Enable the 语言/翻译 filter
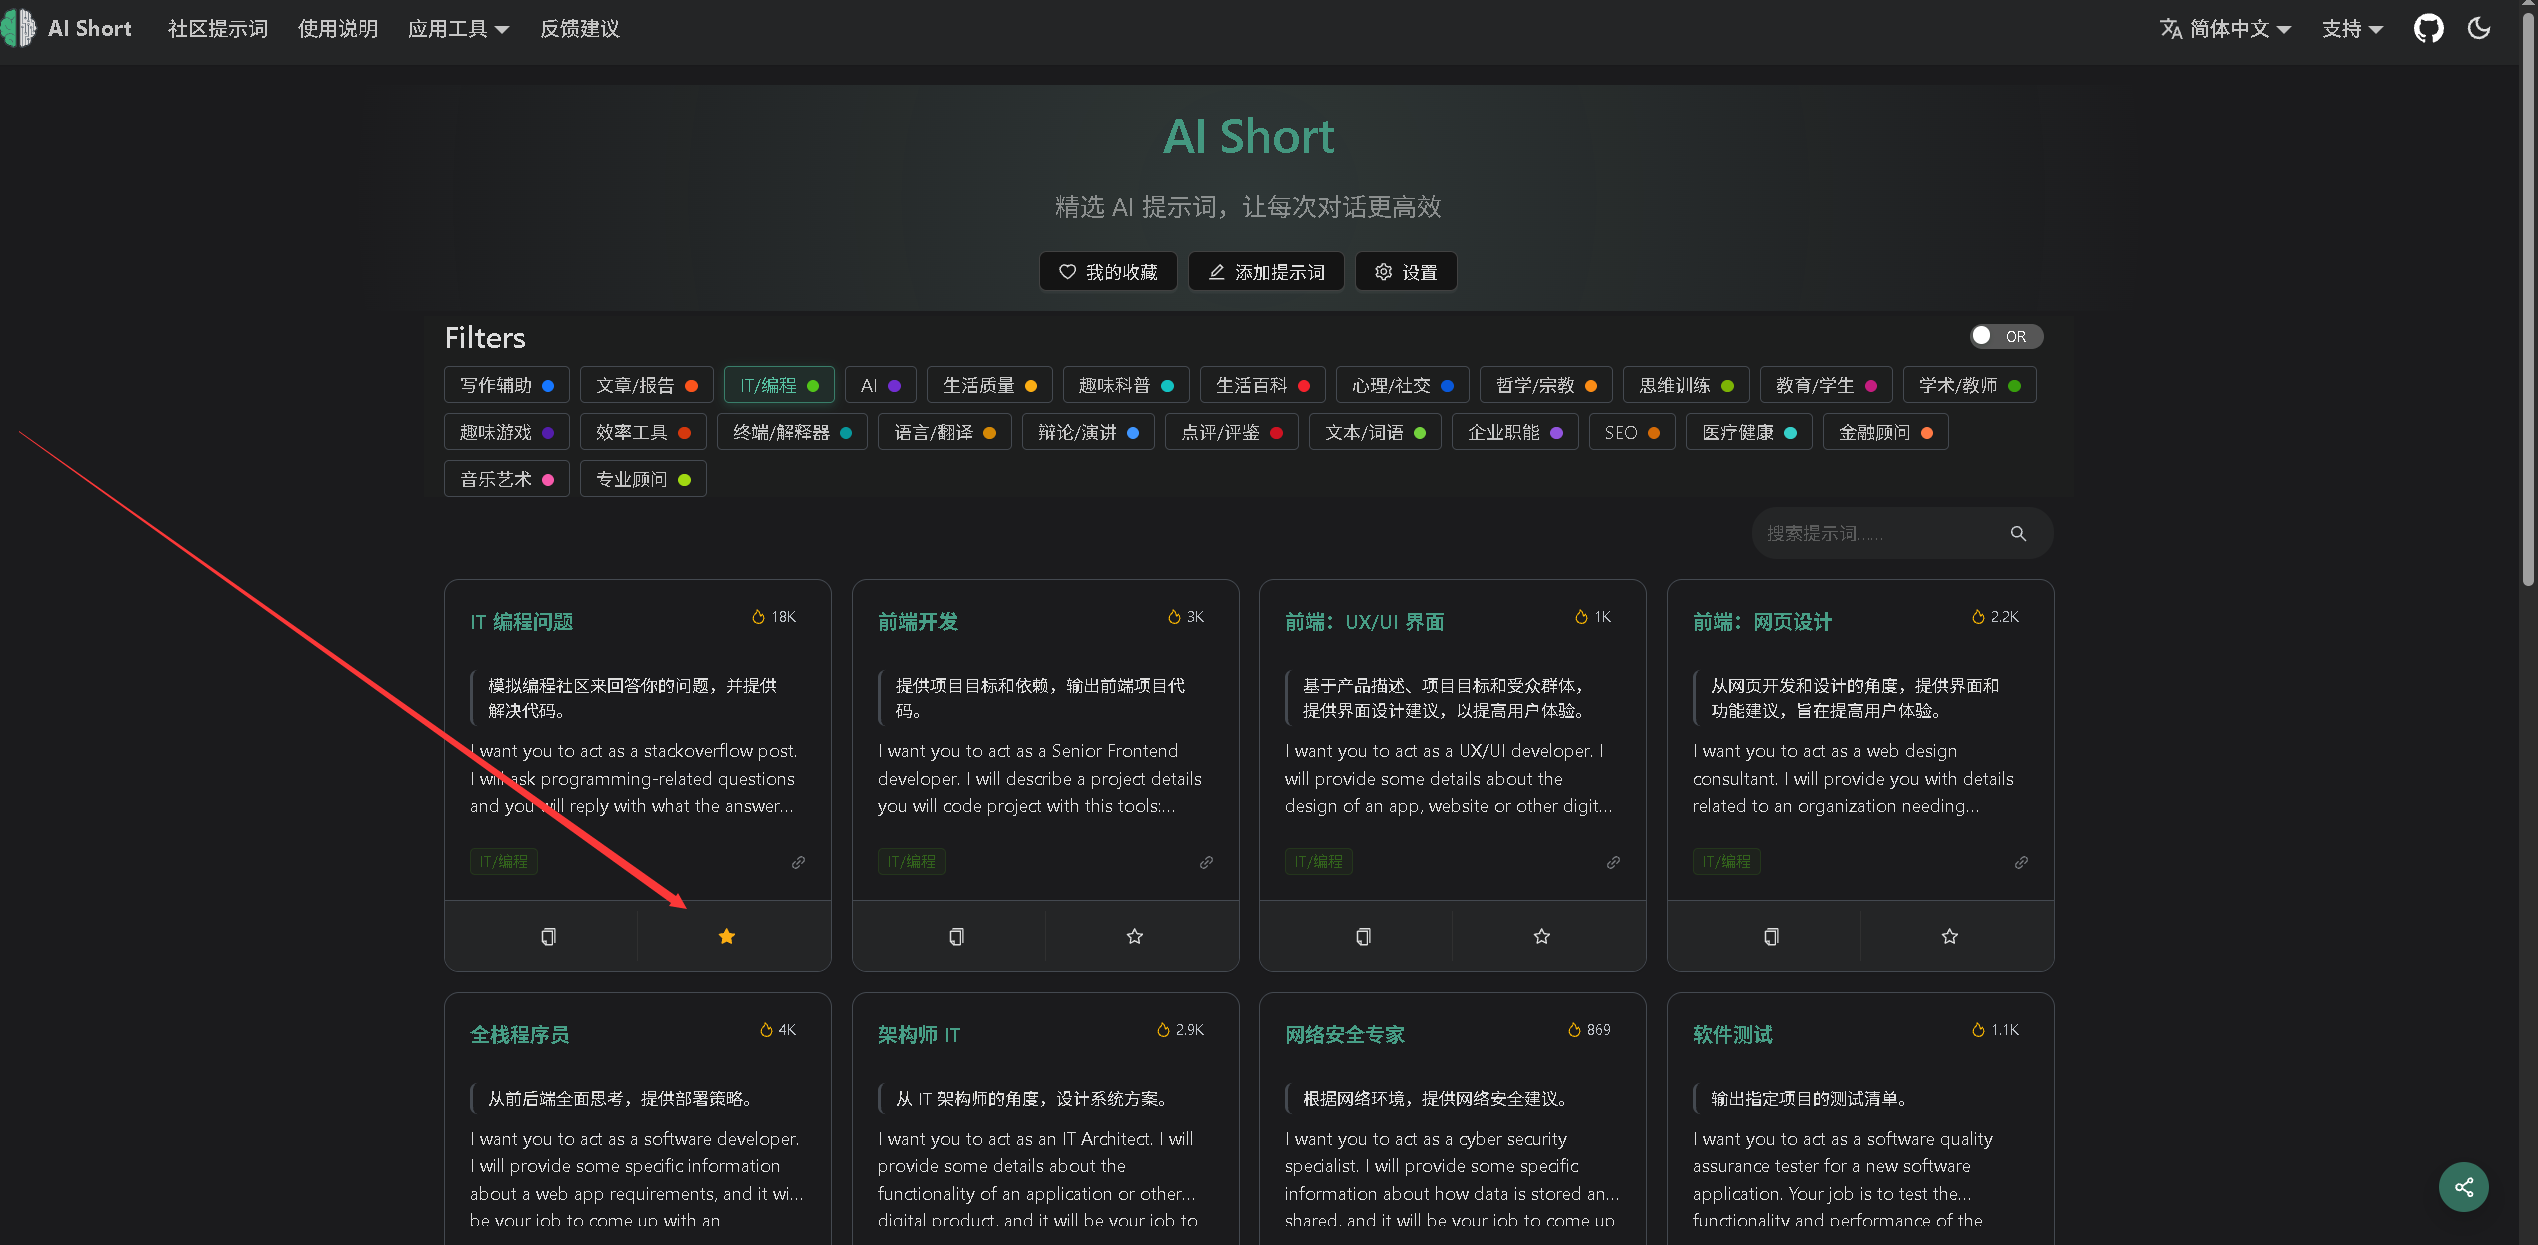The image size is (2538, 1245). (945, 433)
